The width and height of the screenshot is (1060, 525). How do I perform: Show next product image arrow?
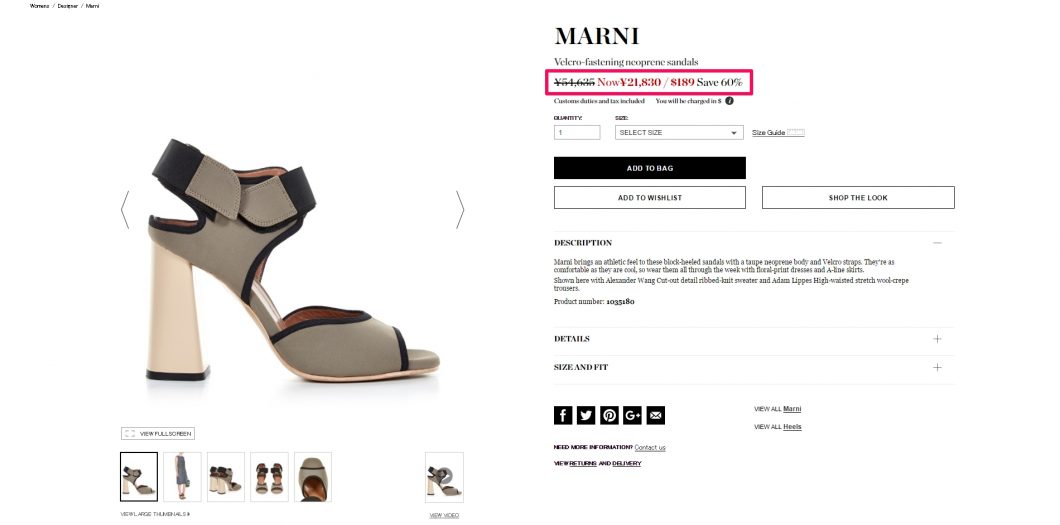click(x=460, y=209)
